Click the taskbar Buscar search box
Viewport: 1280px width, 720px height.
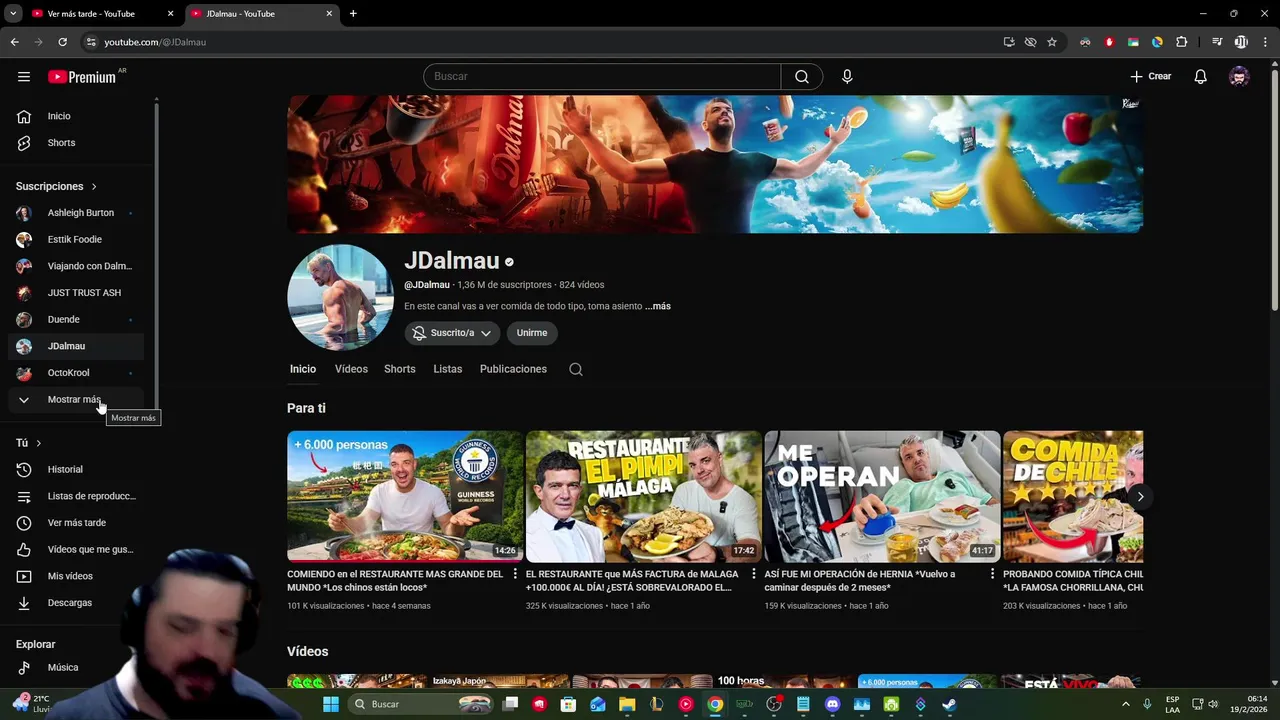421,704
